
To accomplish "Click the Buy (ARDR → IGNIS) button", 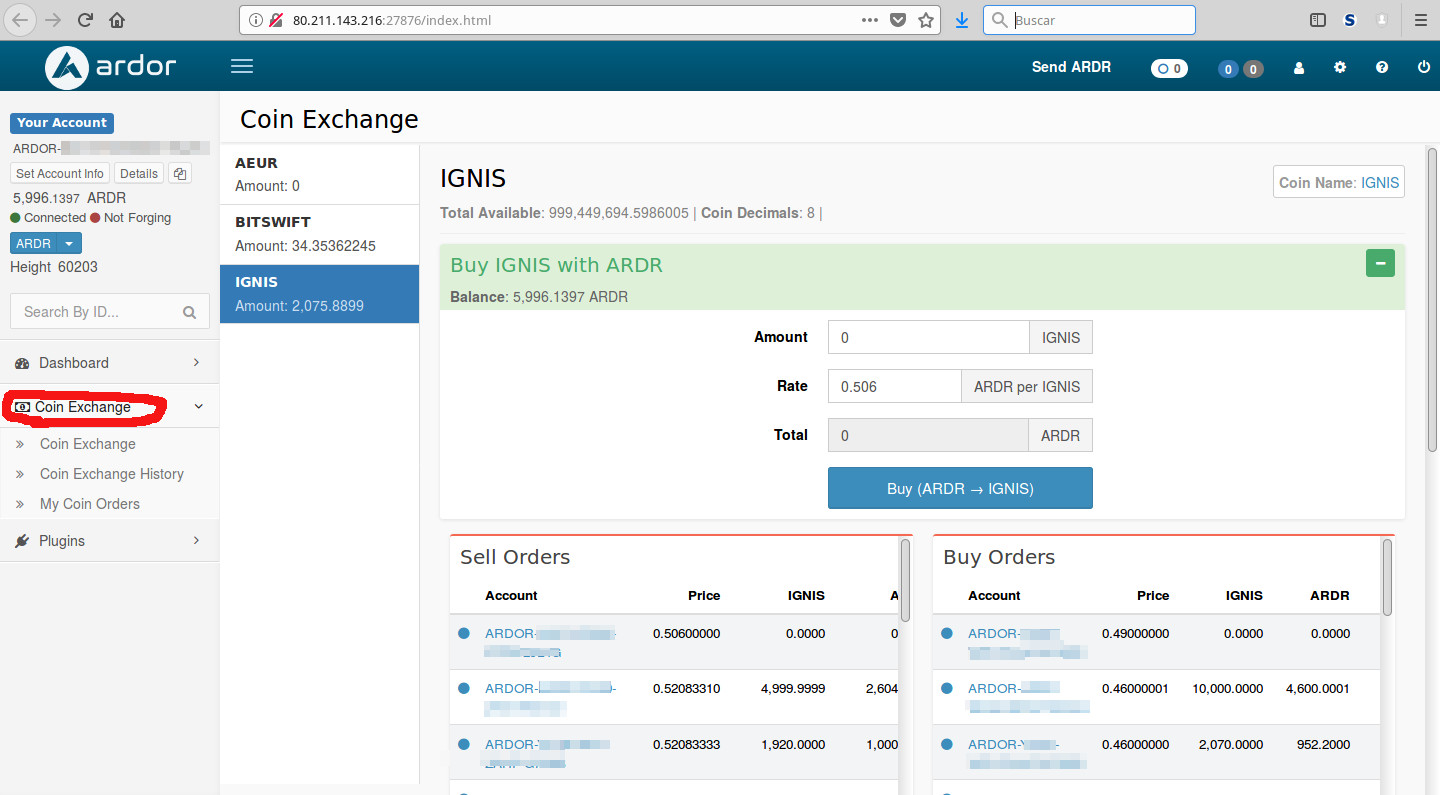I will coord(960,488).
